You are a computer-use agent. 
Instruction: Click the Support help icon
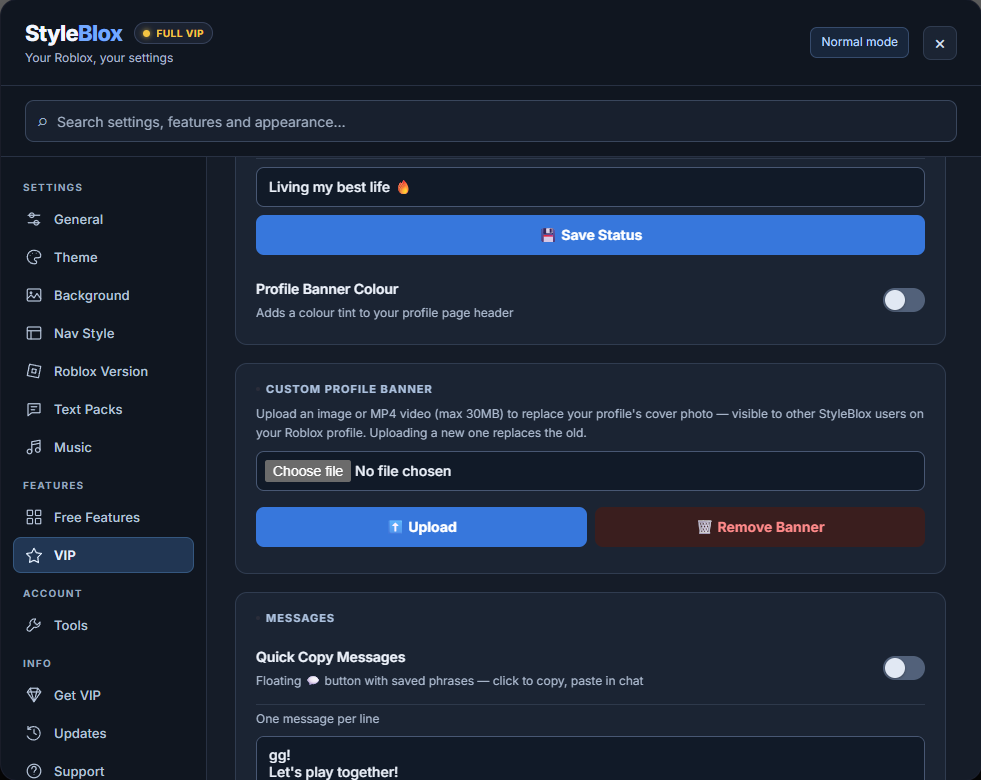coord(34,771)
